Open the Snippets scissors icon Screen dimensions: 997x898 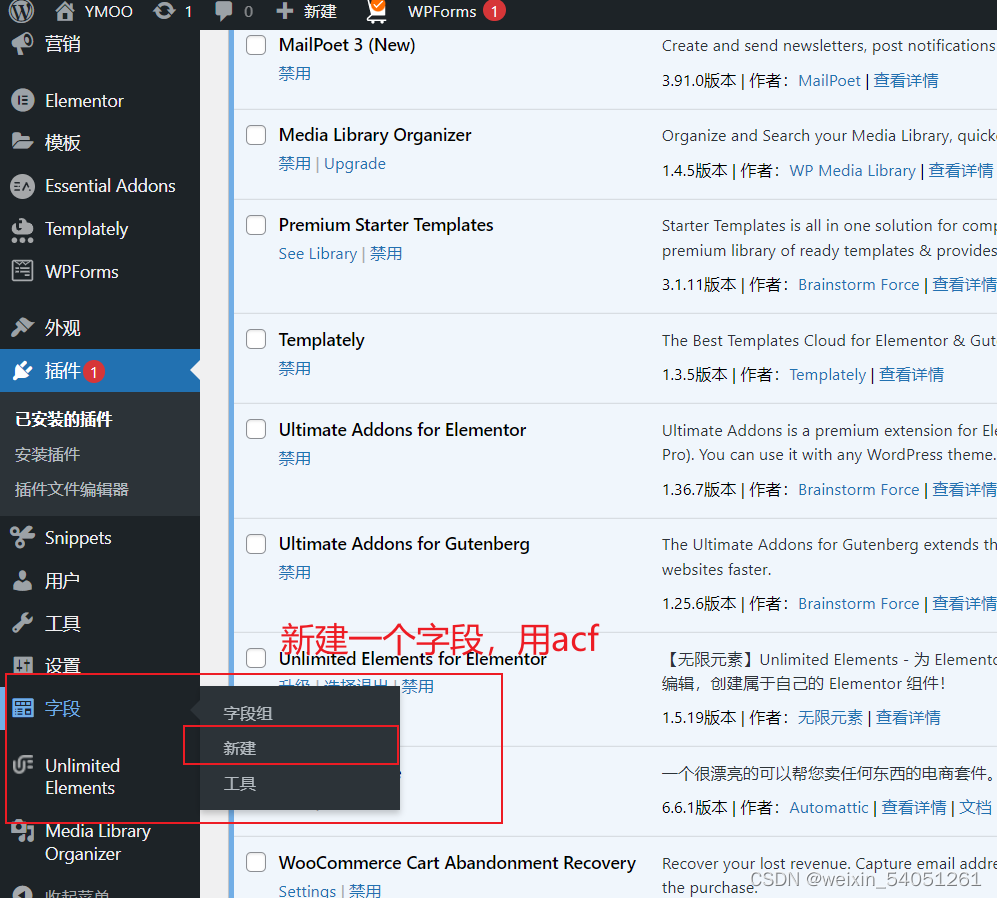click(x=22, y=537)
